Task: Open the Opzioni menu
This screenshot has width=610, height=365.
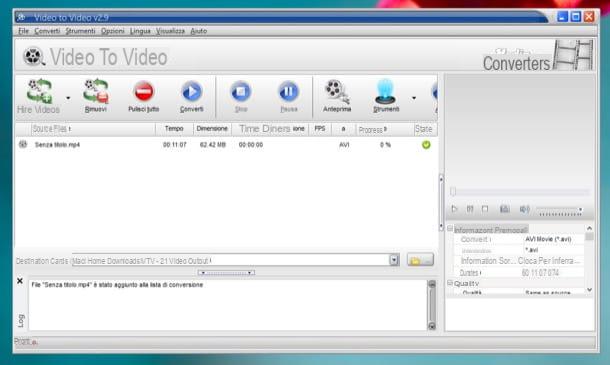Action: pyautogui.click(x=113, y=31)
